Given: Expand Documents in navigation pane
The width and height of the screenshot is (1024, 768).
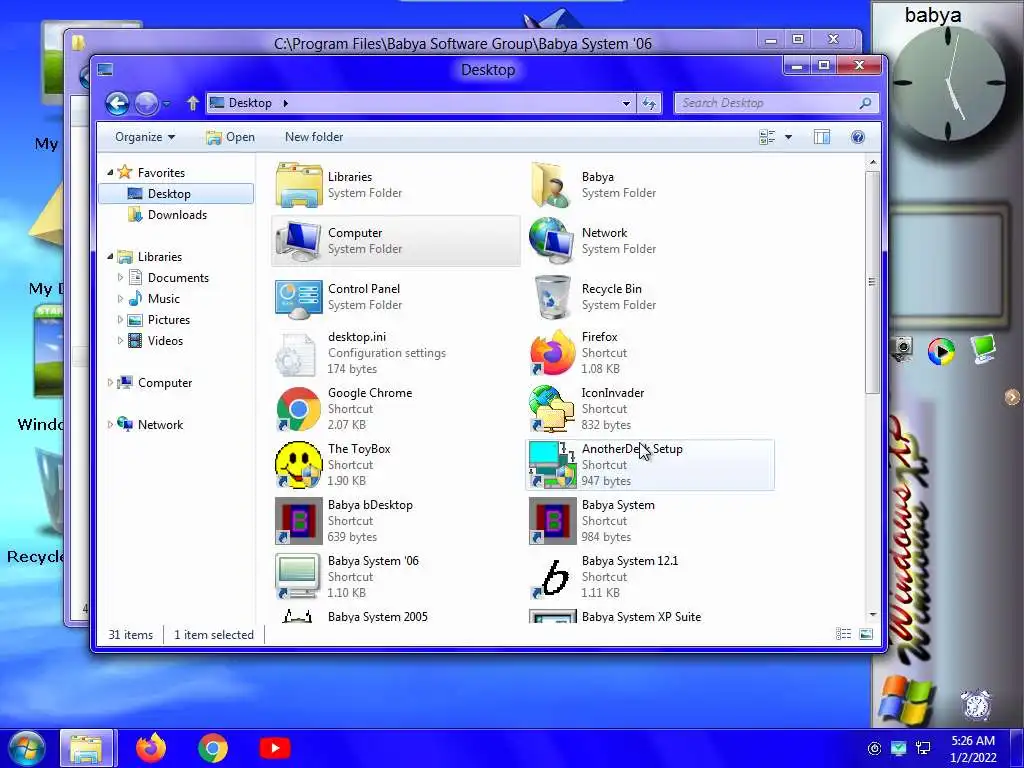Looking at the screenshot, I should 120,278.
